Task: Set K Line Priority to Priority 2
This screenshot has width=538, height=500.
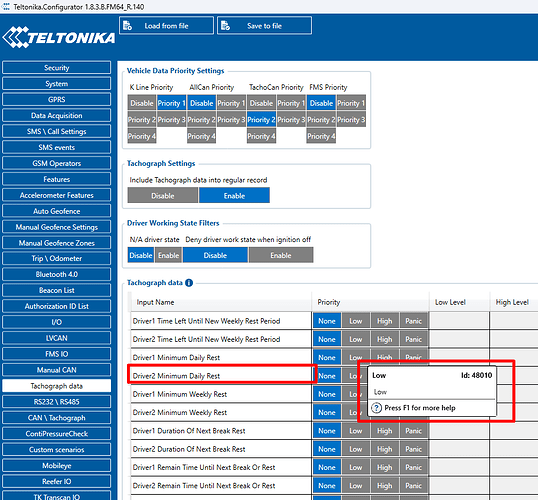Action: [x=142, y=120]
